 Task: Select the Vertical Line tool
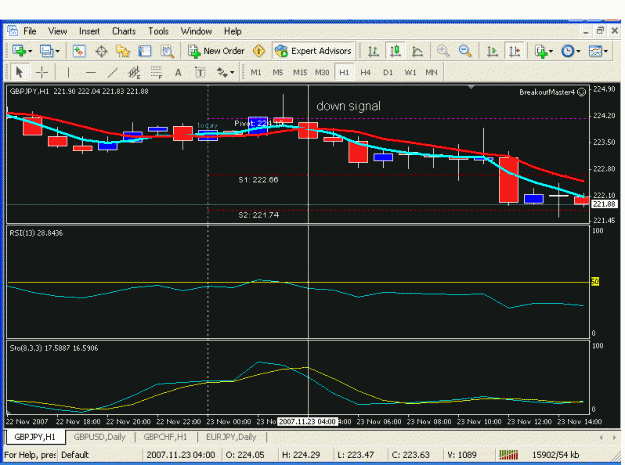(68, 73)
